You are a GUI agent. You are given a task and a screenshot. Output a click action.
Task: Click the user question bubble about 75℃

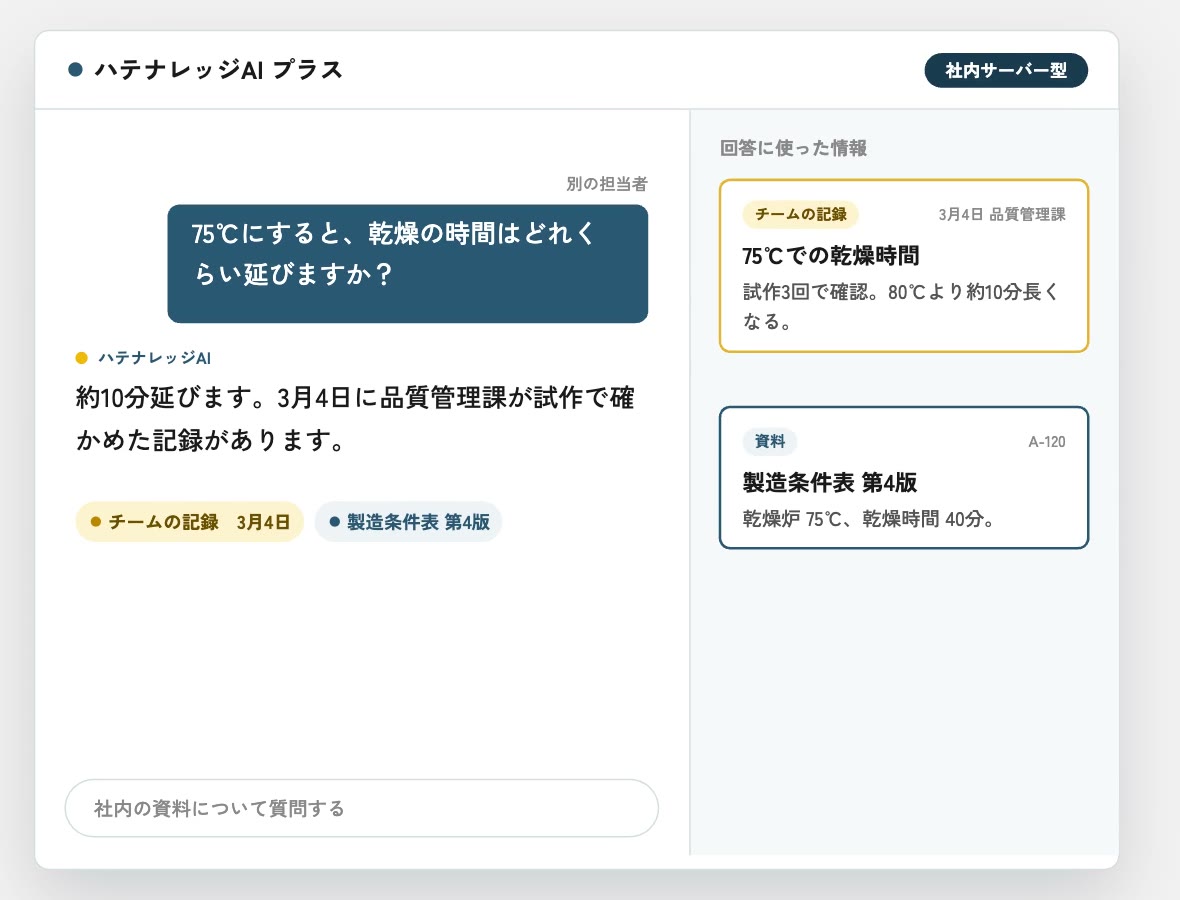408,263
